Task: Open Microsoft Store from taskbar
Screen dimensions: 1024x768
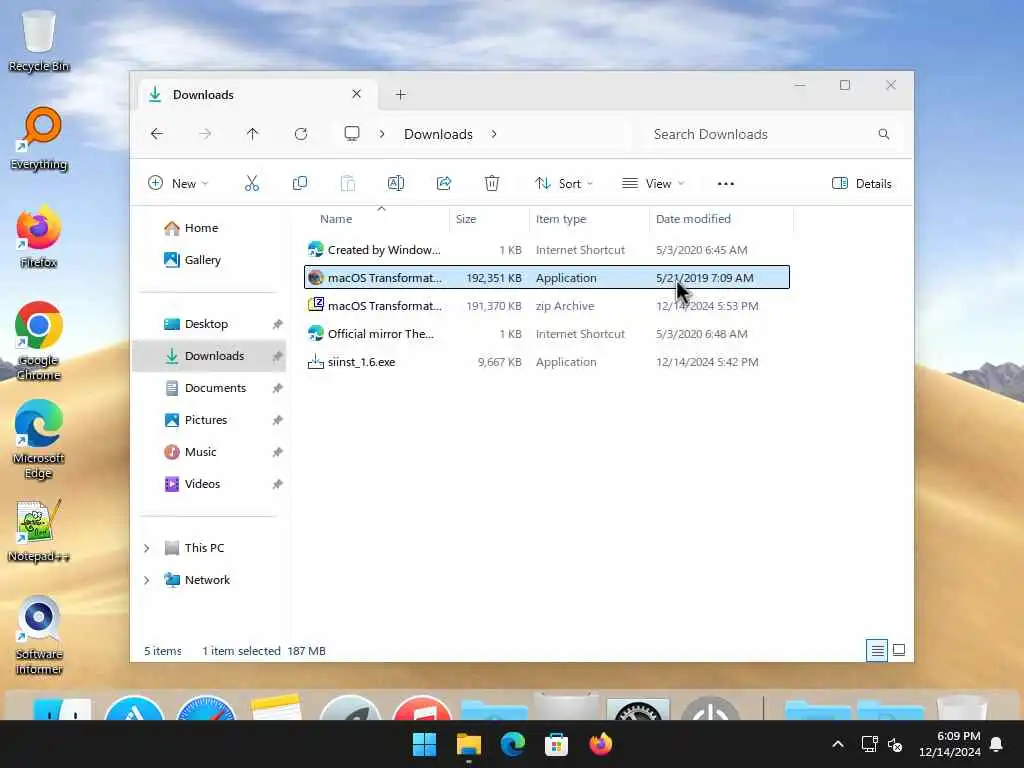Action: pyautogui.click(x=556, y=744)
